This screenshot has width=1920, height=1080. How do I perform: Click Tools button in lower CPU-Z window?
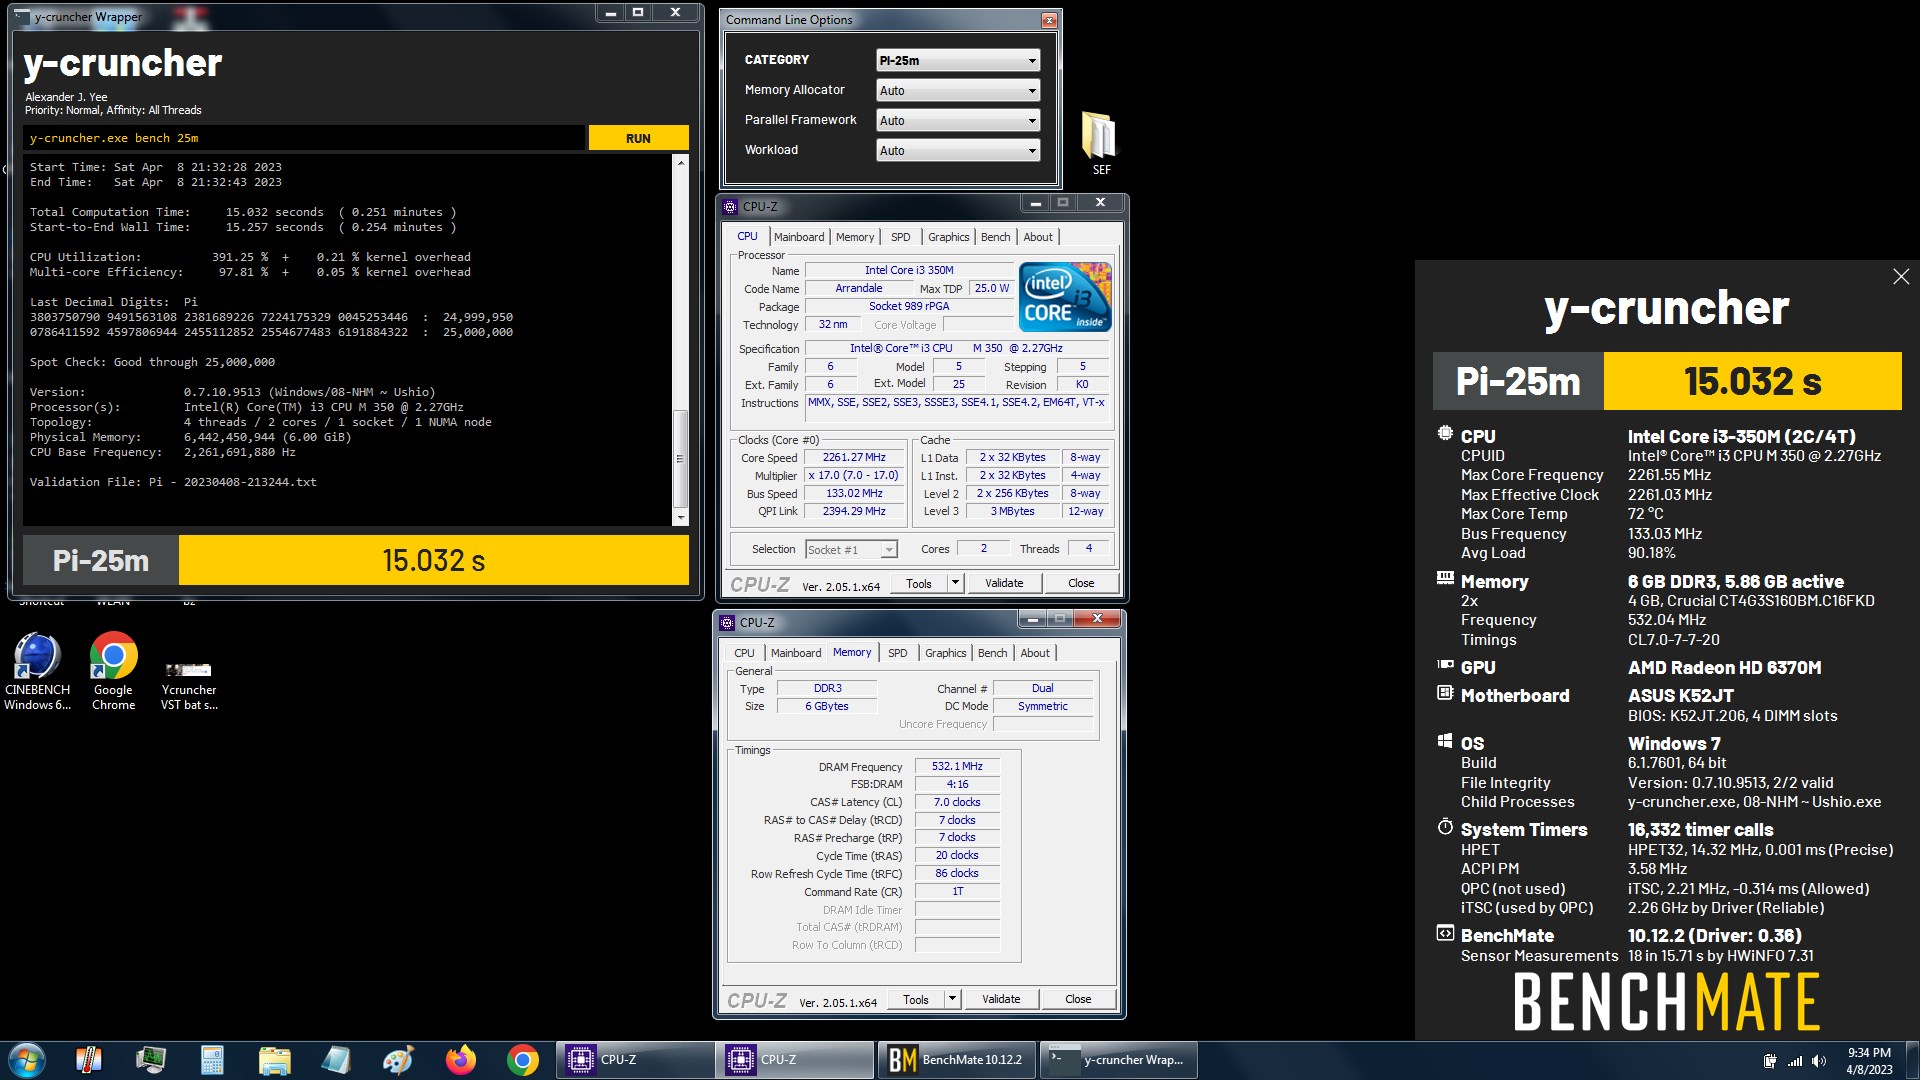click(915, 1000)
